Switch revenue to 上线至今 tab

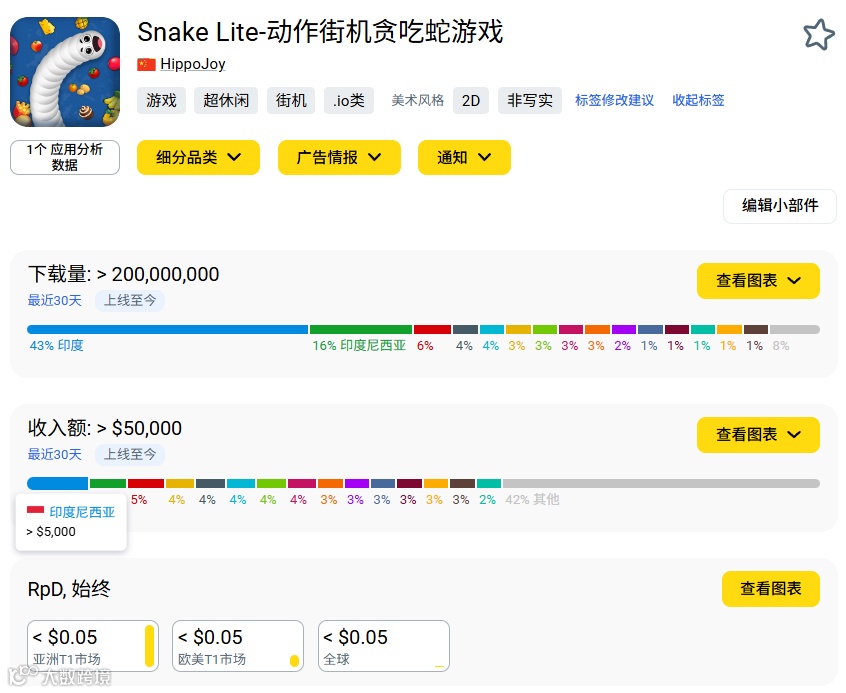tap(130, 454)
